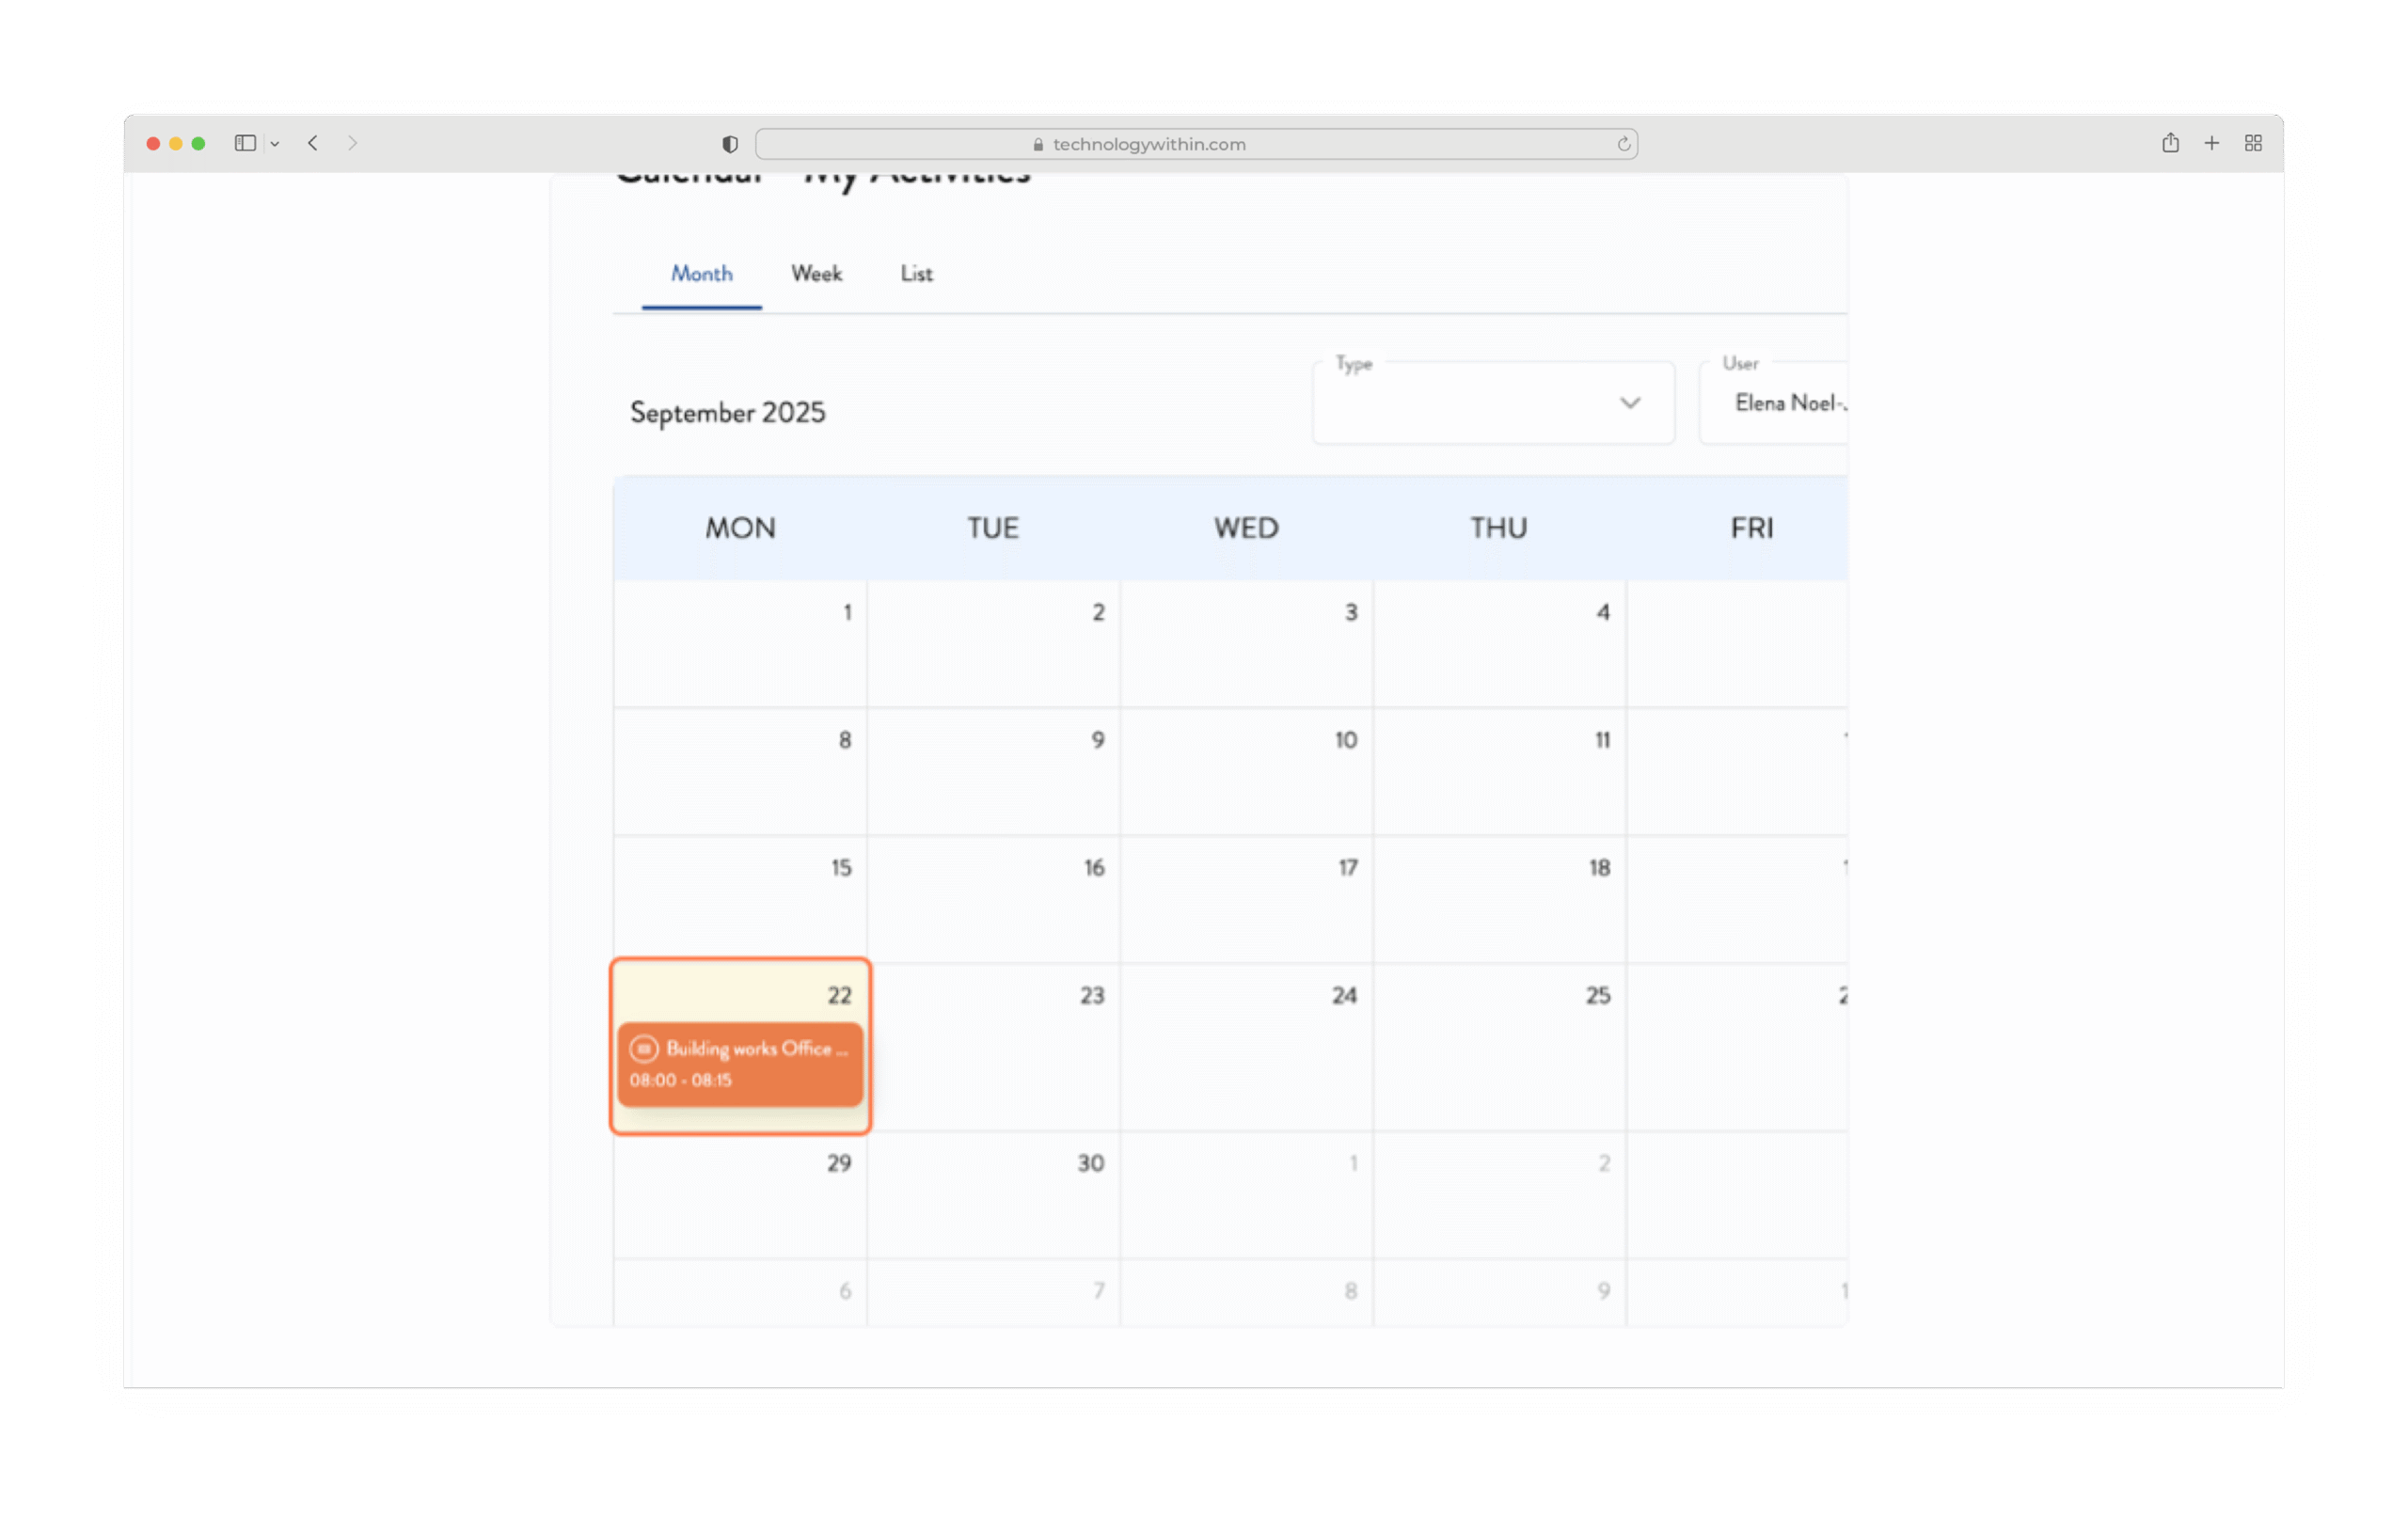Switch to the Week tab
2408x1516 pixels.
[816, 273]
